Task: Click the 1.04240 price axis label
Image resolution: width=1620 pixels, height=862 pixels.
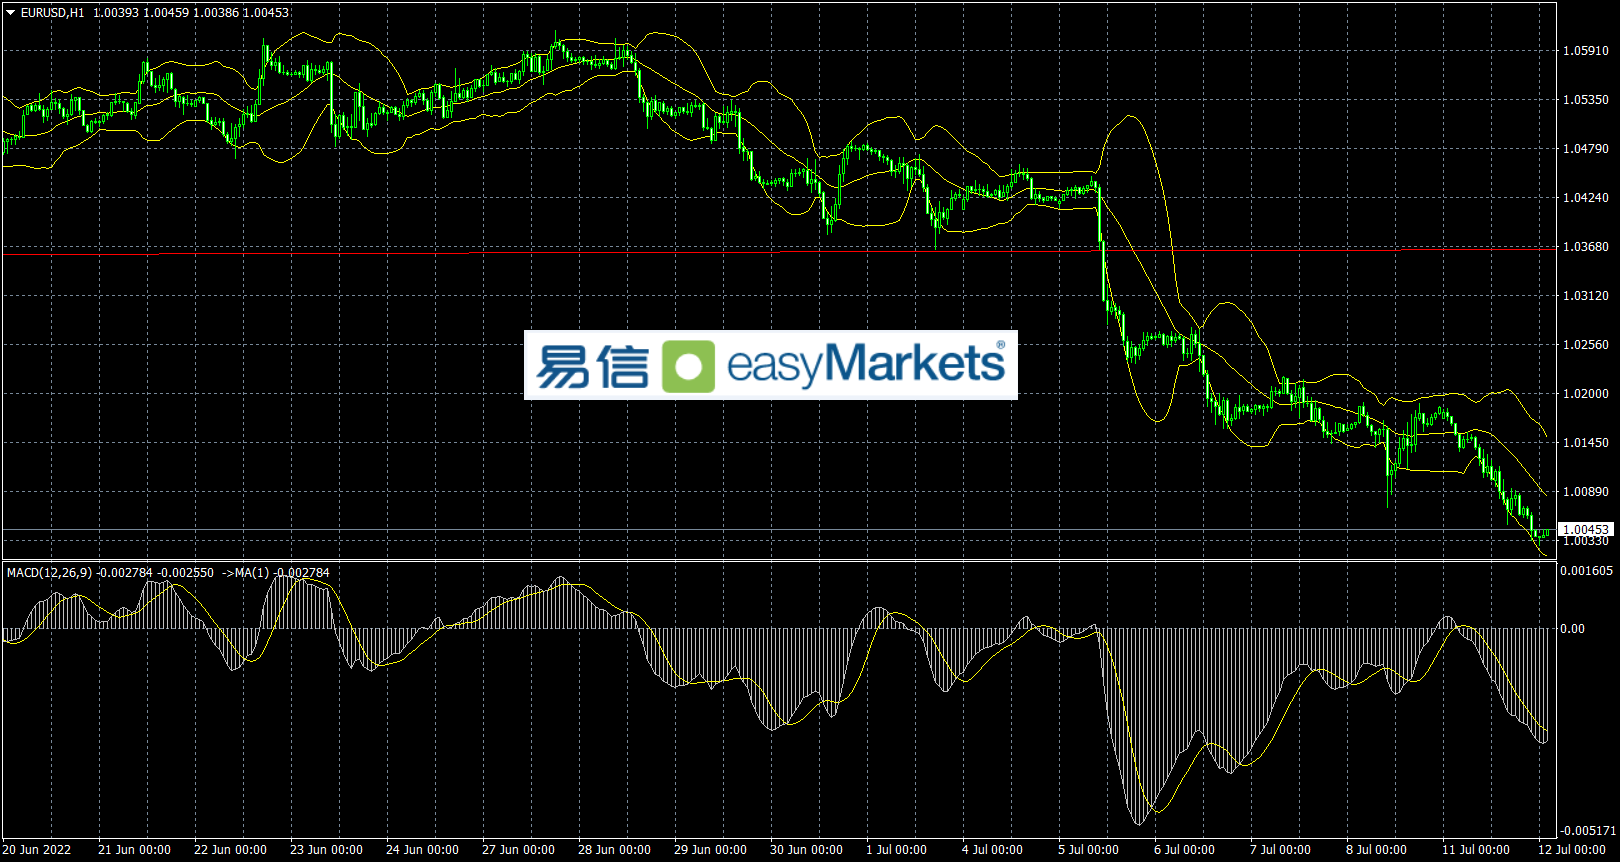Action: tap(1586, 198)
